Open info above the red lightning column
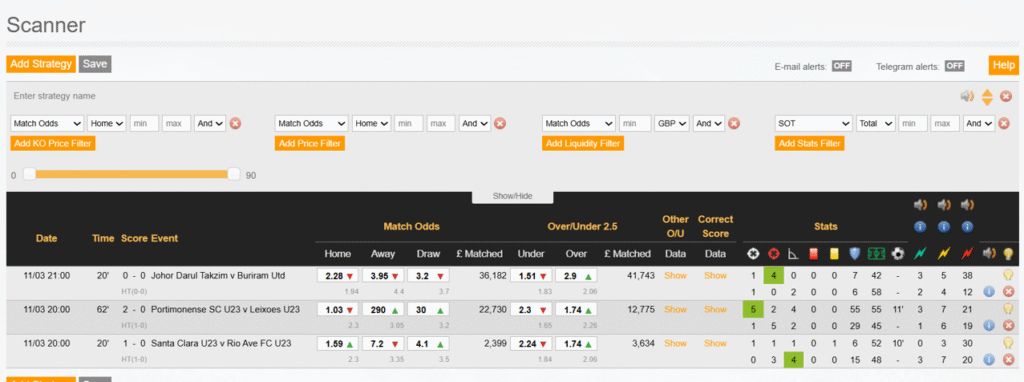 click(967, 227)
